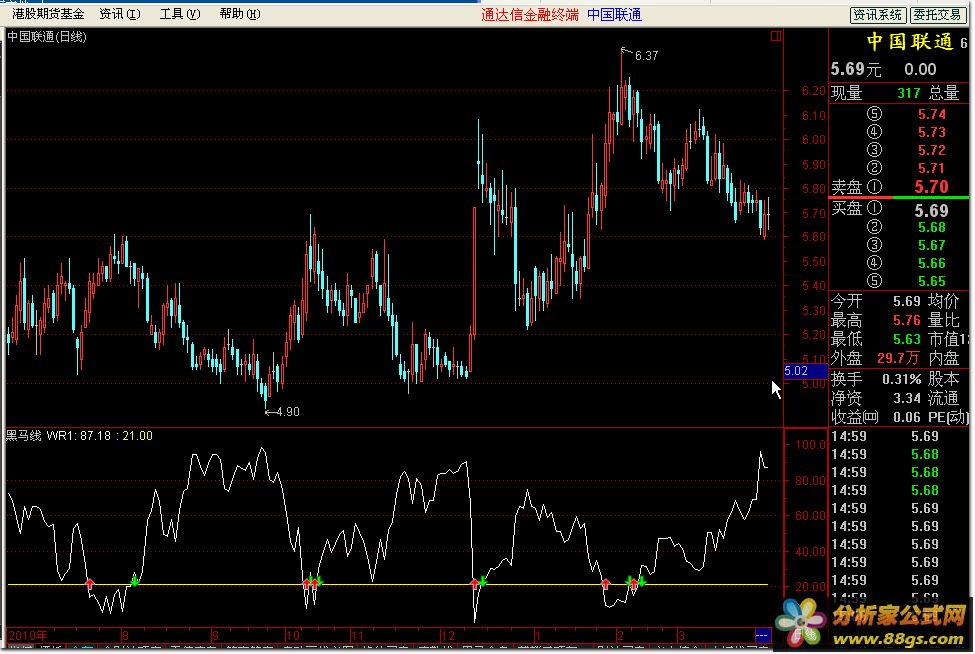Select sell level ② price 5.71
Image resolution: width=975 pixels, height=654 pixels.
click(x=931, y=168)
